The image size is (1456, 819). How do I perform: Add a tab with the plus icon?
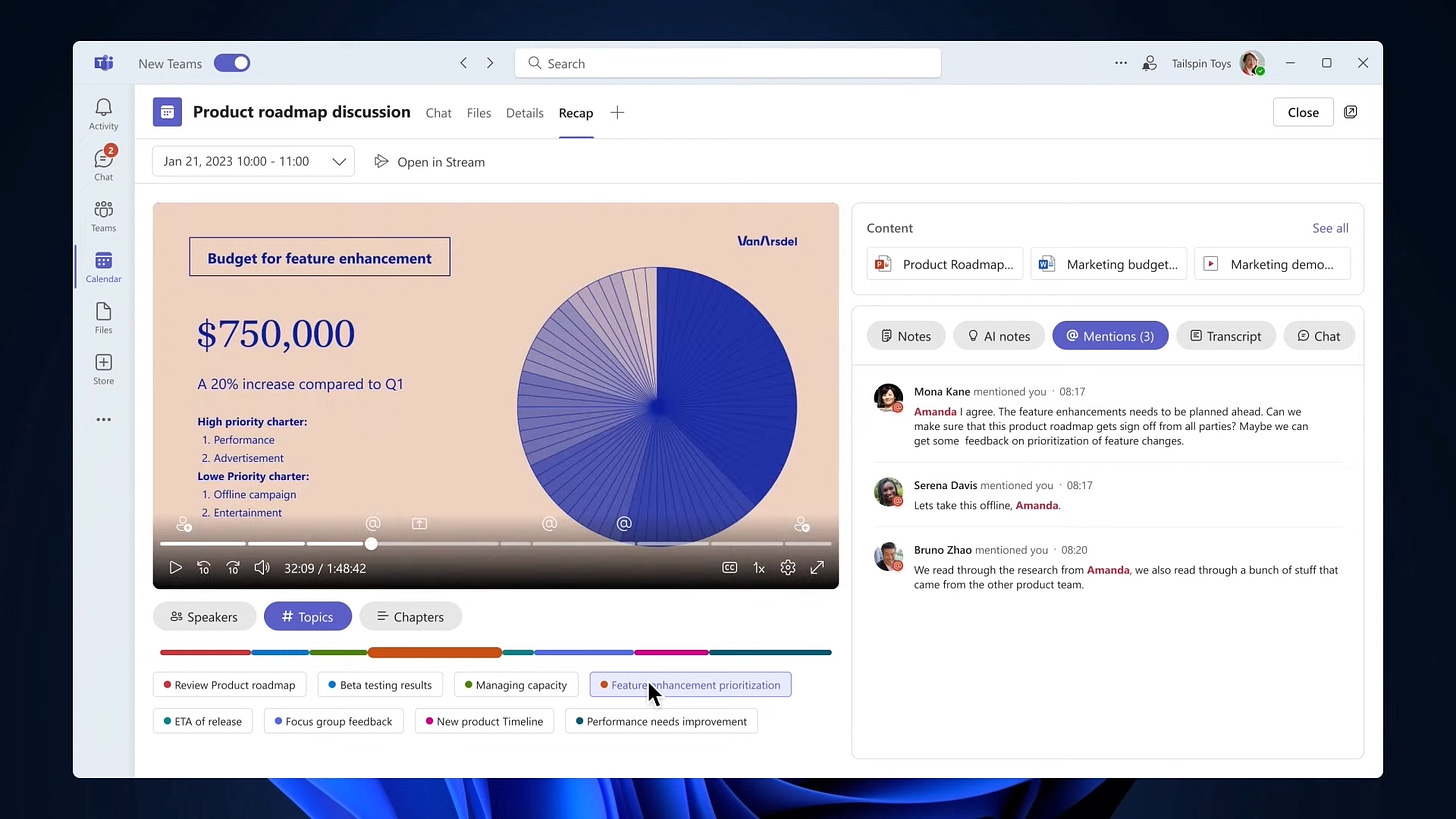pos(617,113)
